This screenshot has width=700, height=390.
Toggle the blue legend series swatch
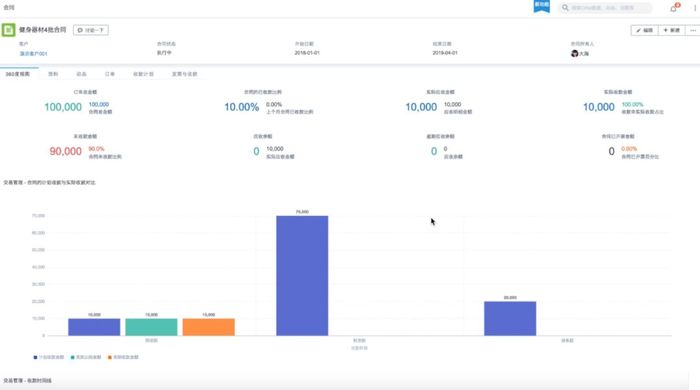tap(35, 357)
